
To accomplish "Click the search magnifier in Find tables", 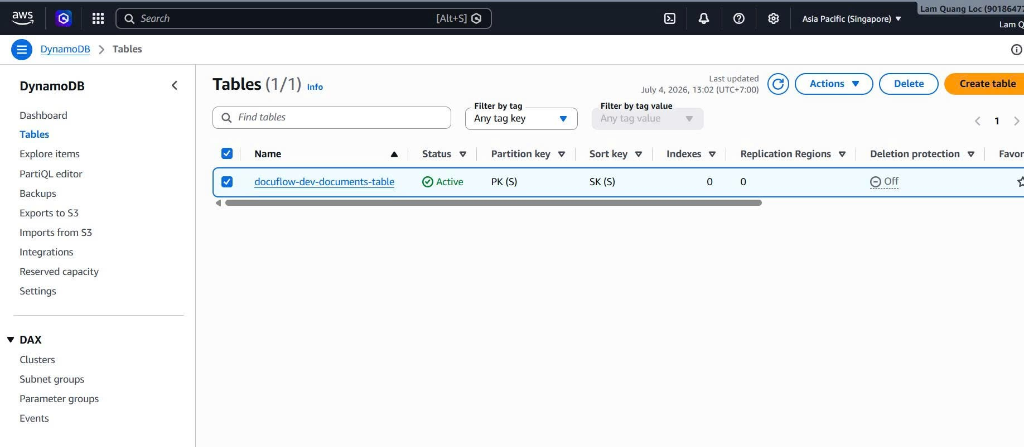I will coord(227,118).
